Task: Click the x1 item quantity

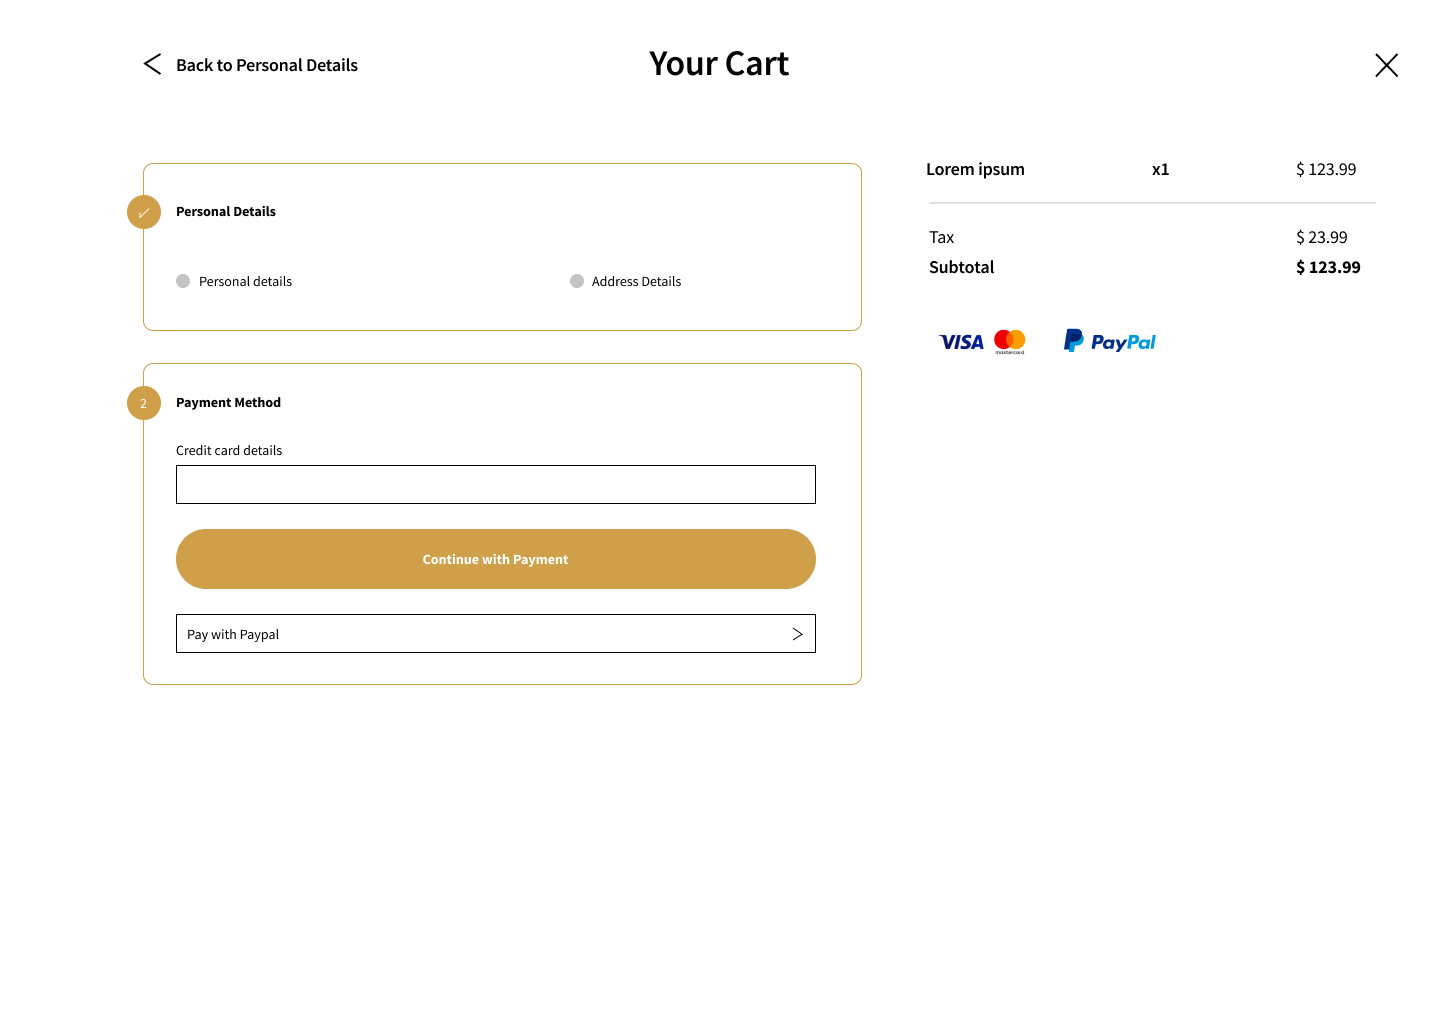Action: [x=1160, y=170]
